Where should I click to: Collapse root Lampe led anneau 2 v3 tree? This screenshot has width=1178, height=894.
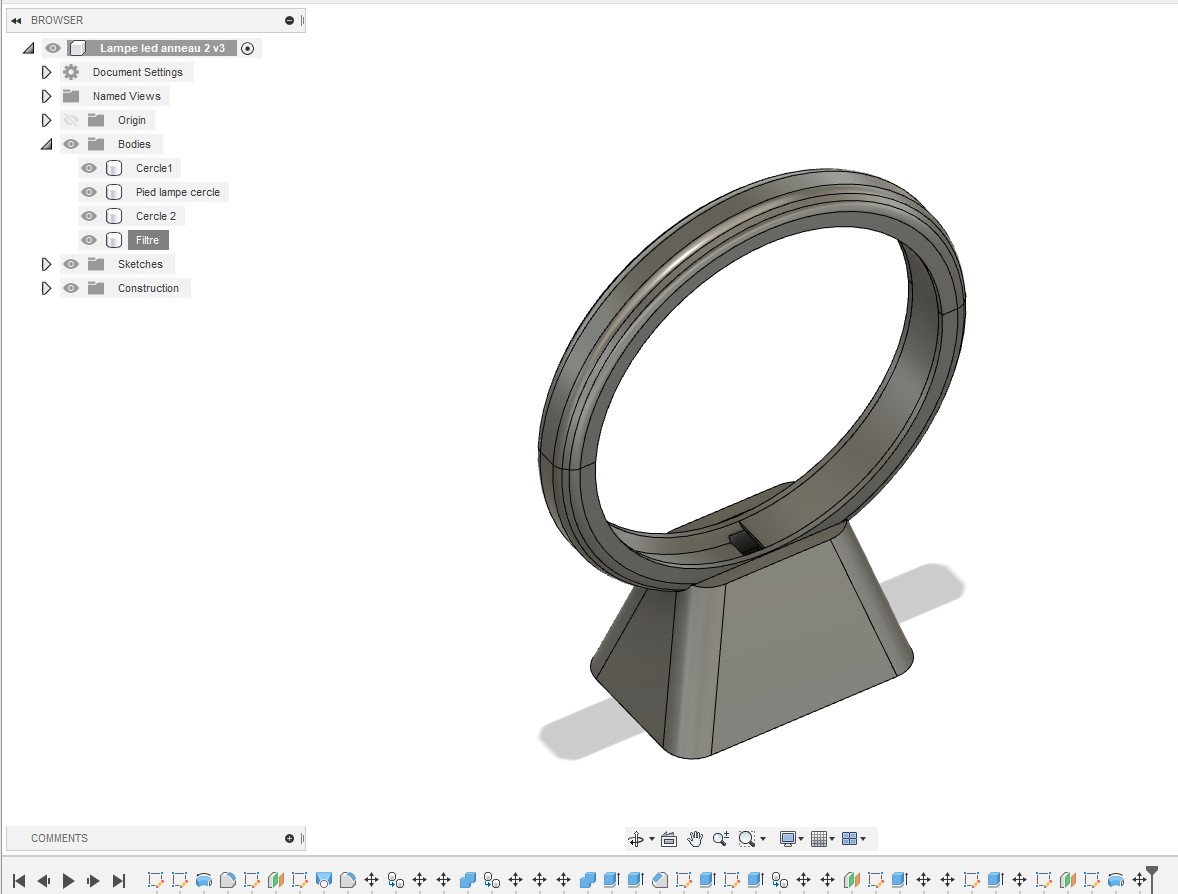[x=29, y=48]
